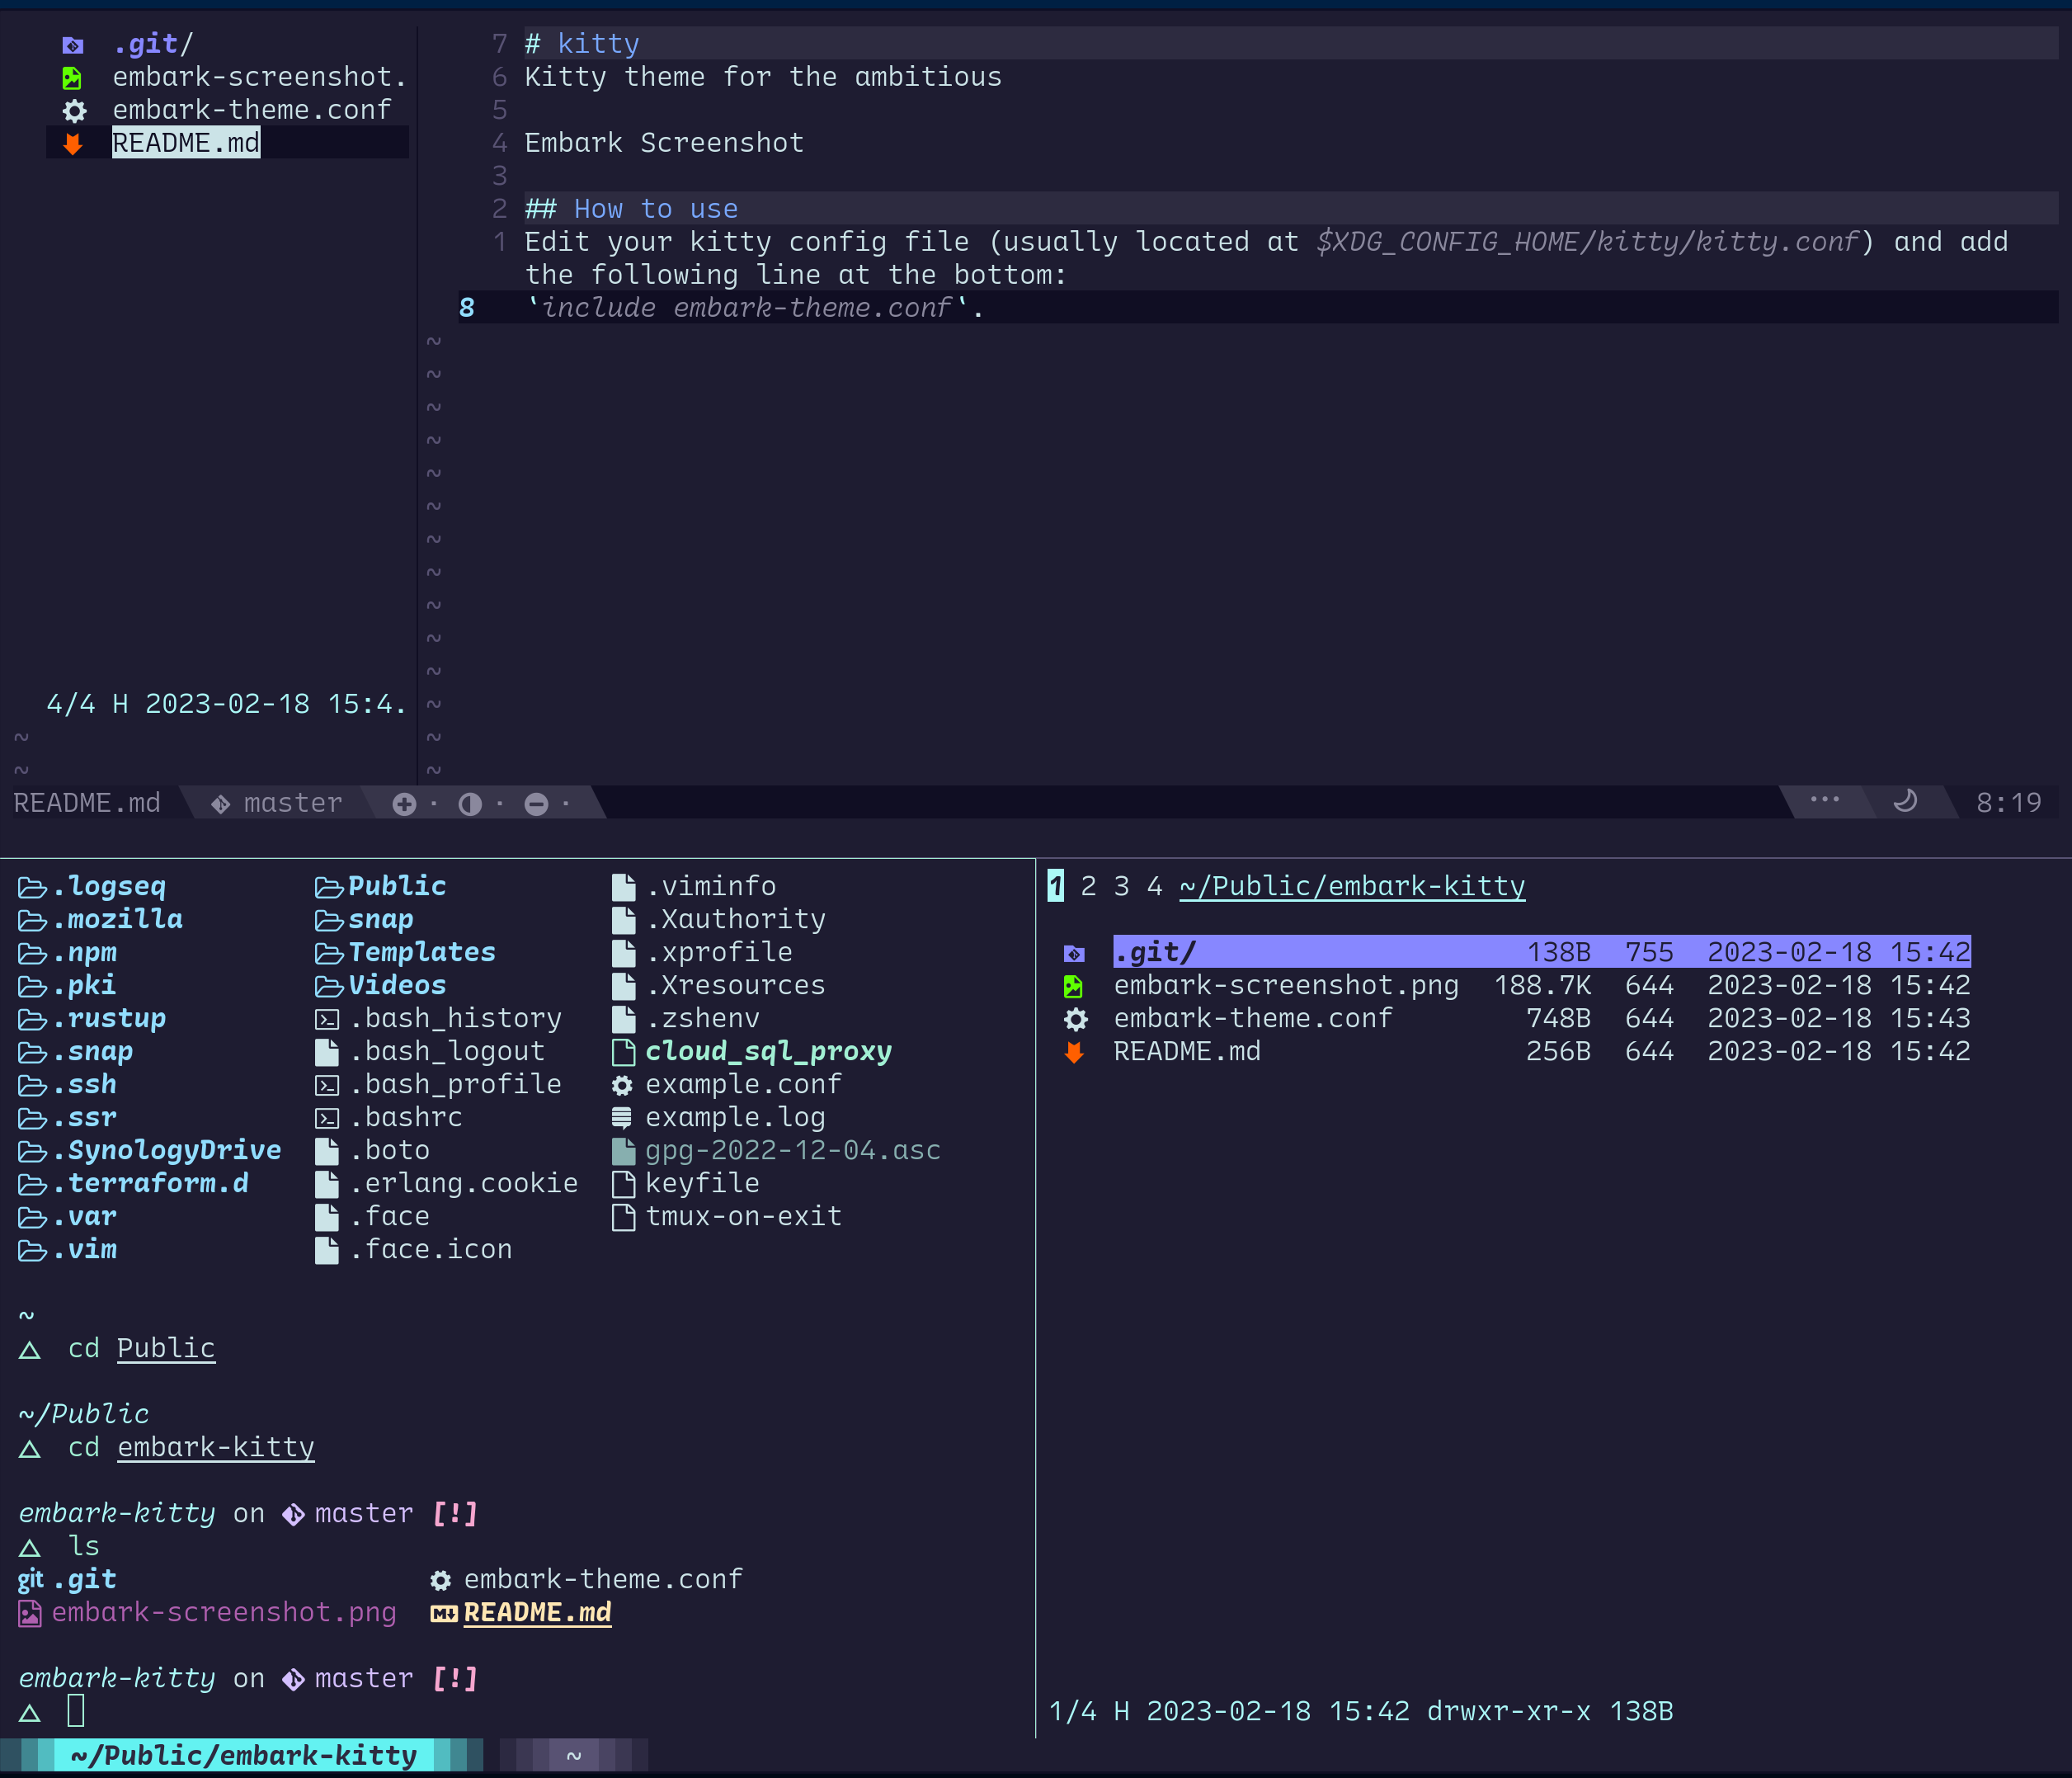Image resolution: width=2072 pixels, height=1778 pixels.
Task: Select embark-theme.conf row in right file manager
Action: click(x=1252, y=1018)
